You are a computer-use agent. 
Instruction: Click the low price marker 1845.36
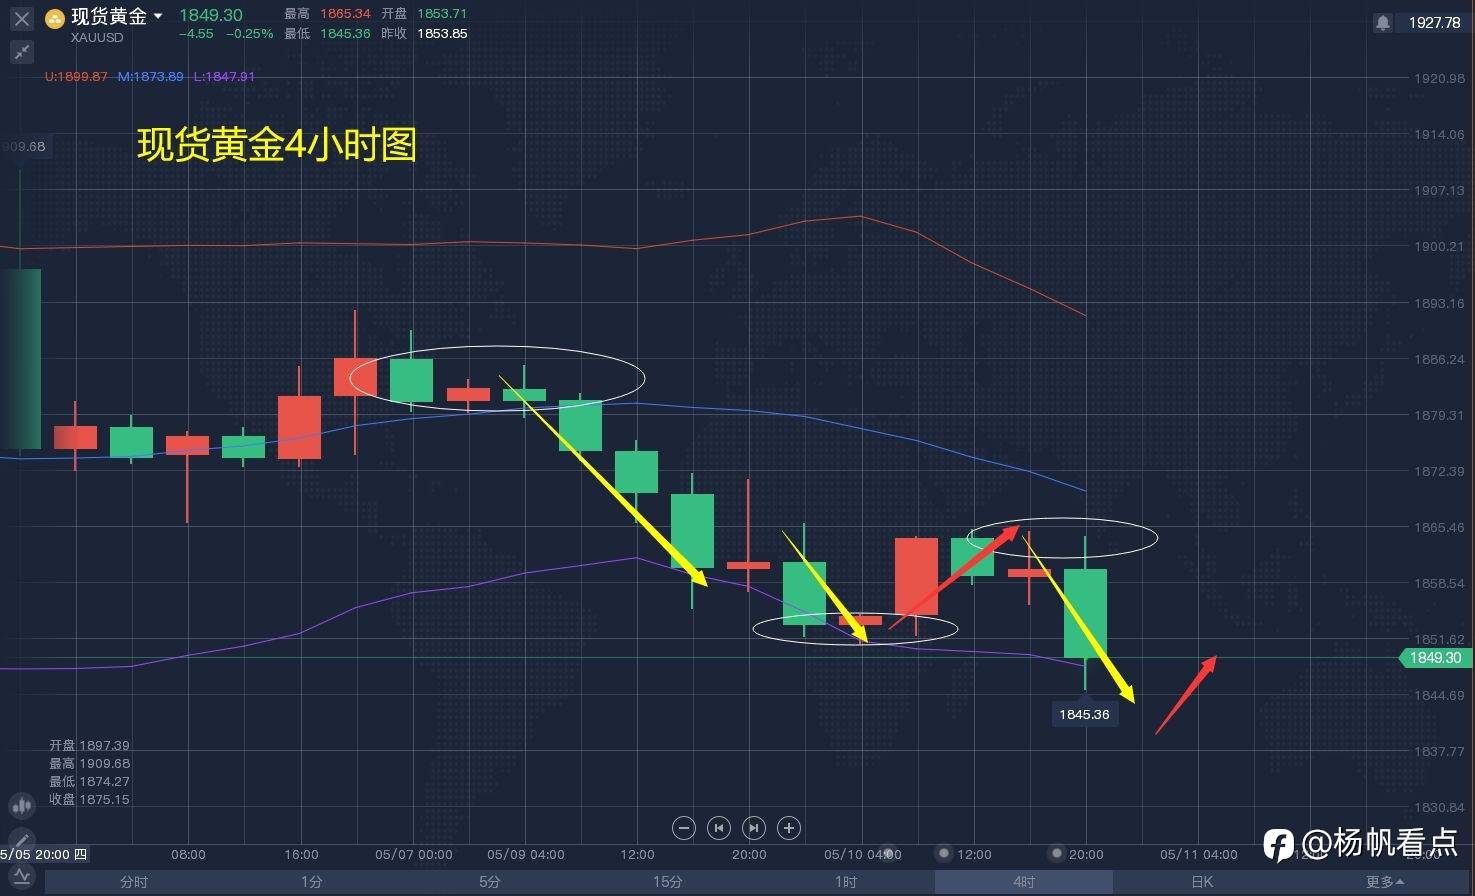1084,714
